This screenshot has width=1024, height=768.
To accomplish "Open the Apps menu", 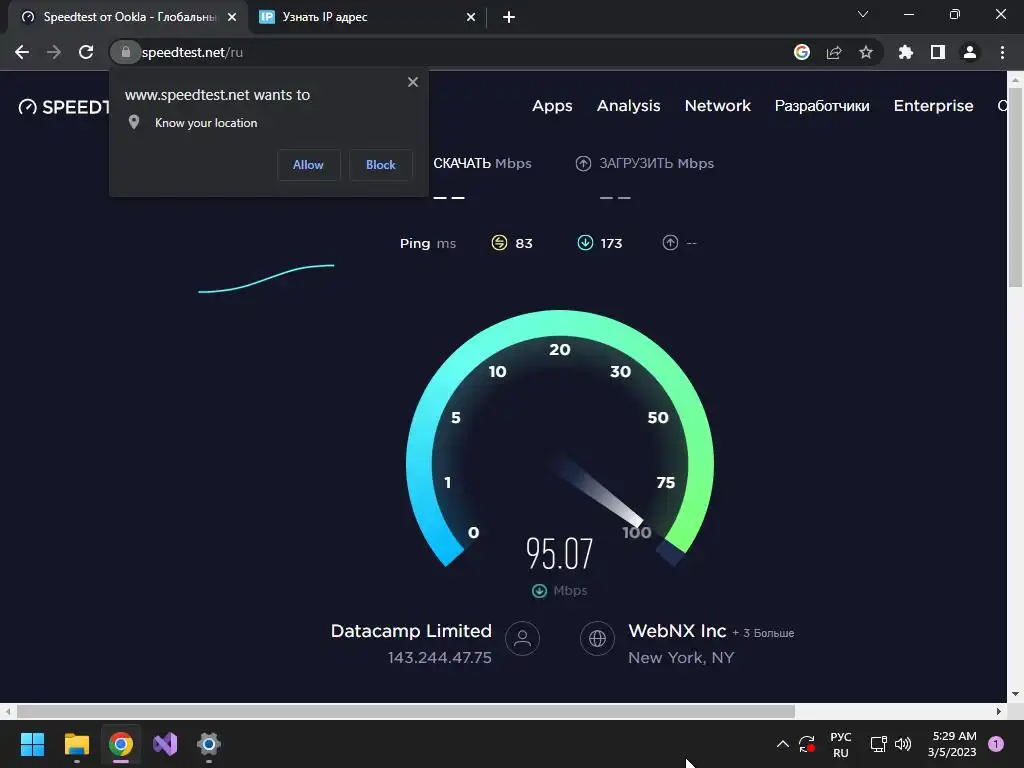I will [x=552, y=106].
